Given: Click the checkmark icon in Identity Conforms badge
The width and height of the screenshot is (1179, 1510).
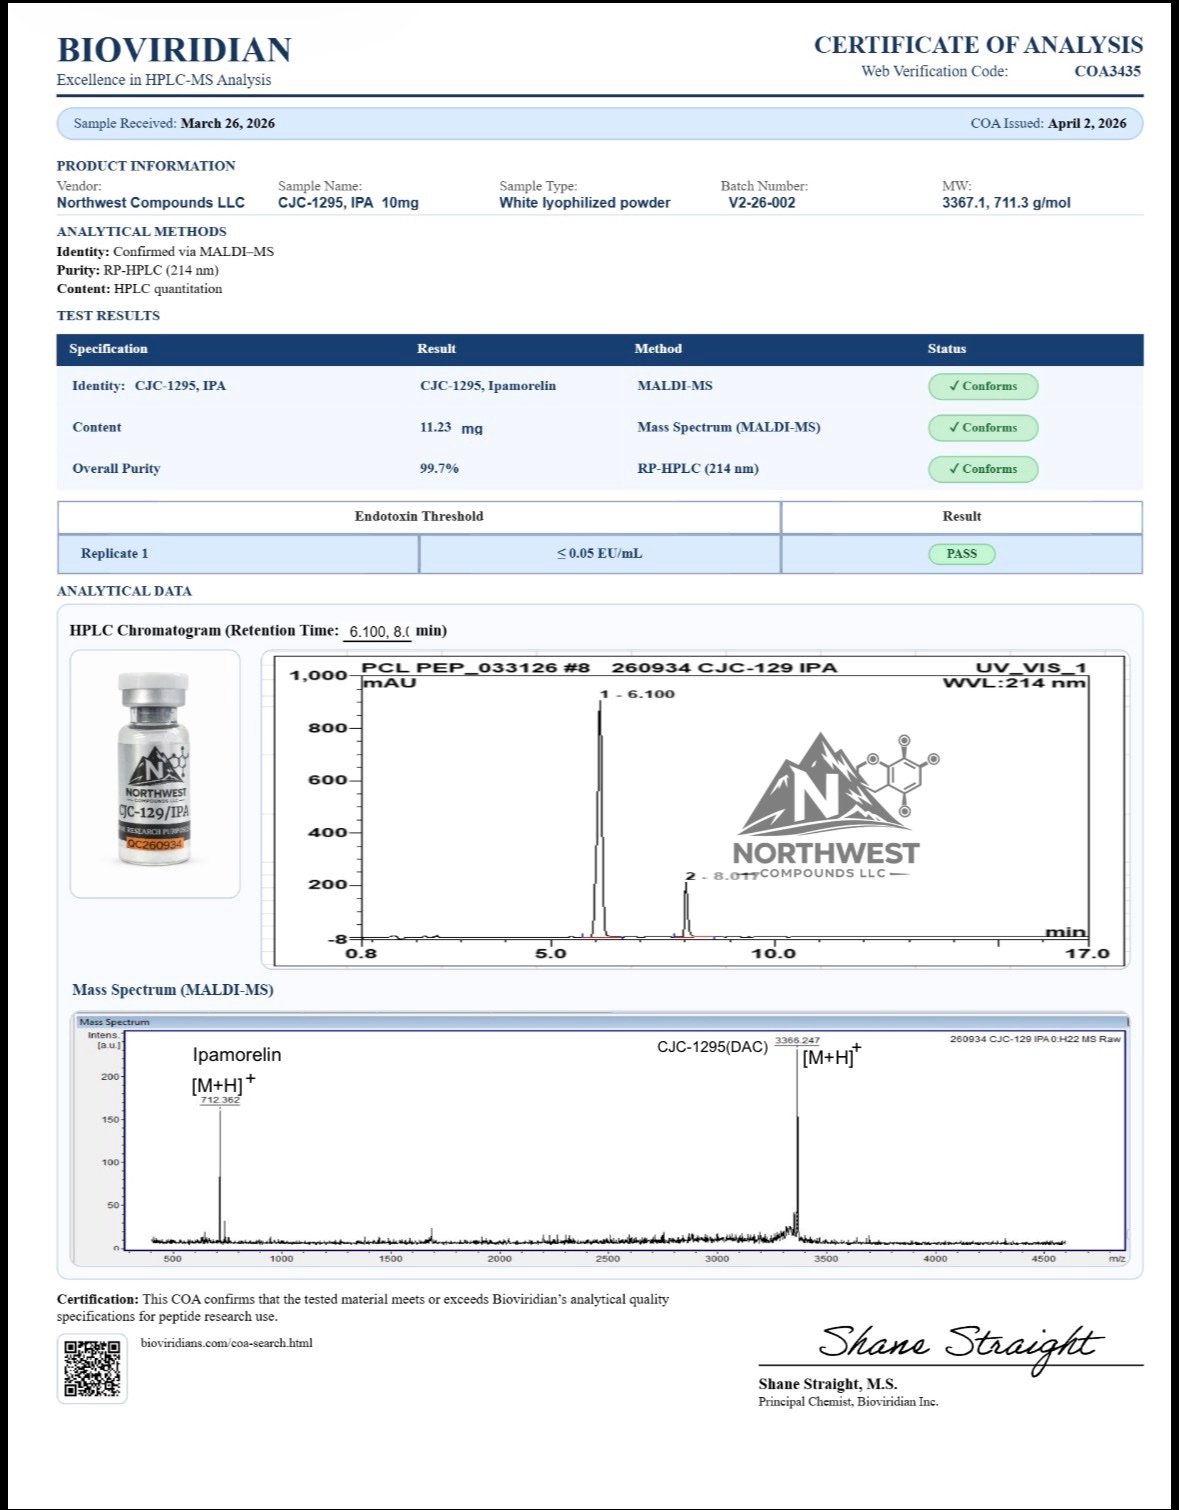Looking at the screenshot, I should 956,386.
